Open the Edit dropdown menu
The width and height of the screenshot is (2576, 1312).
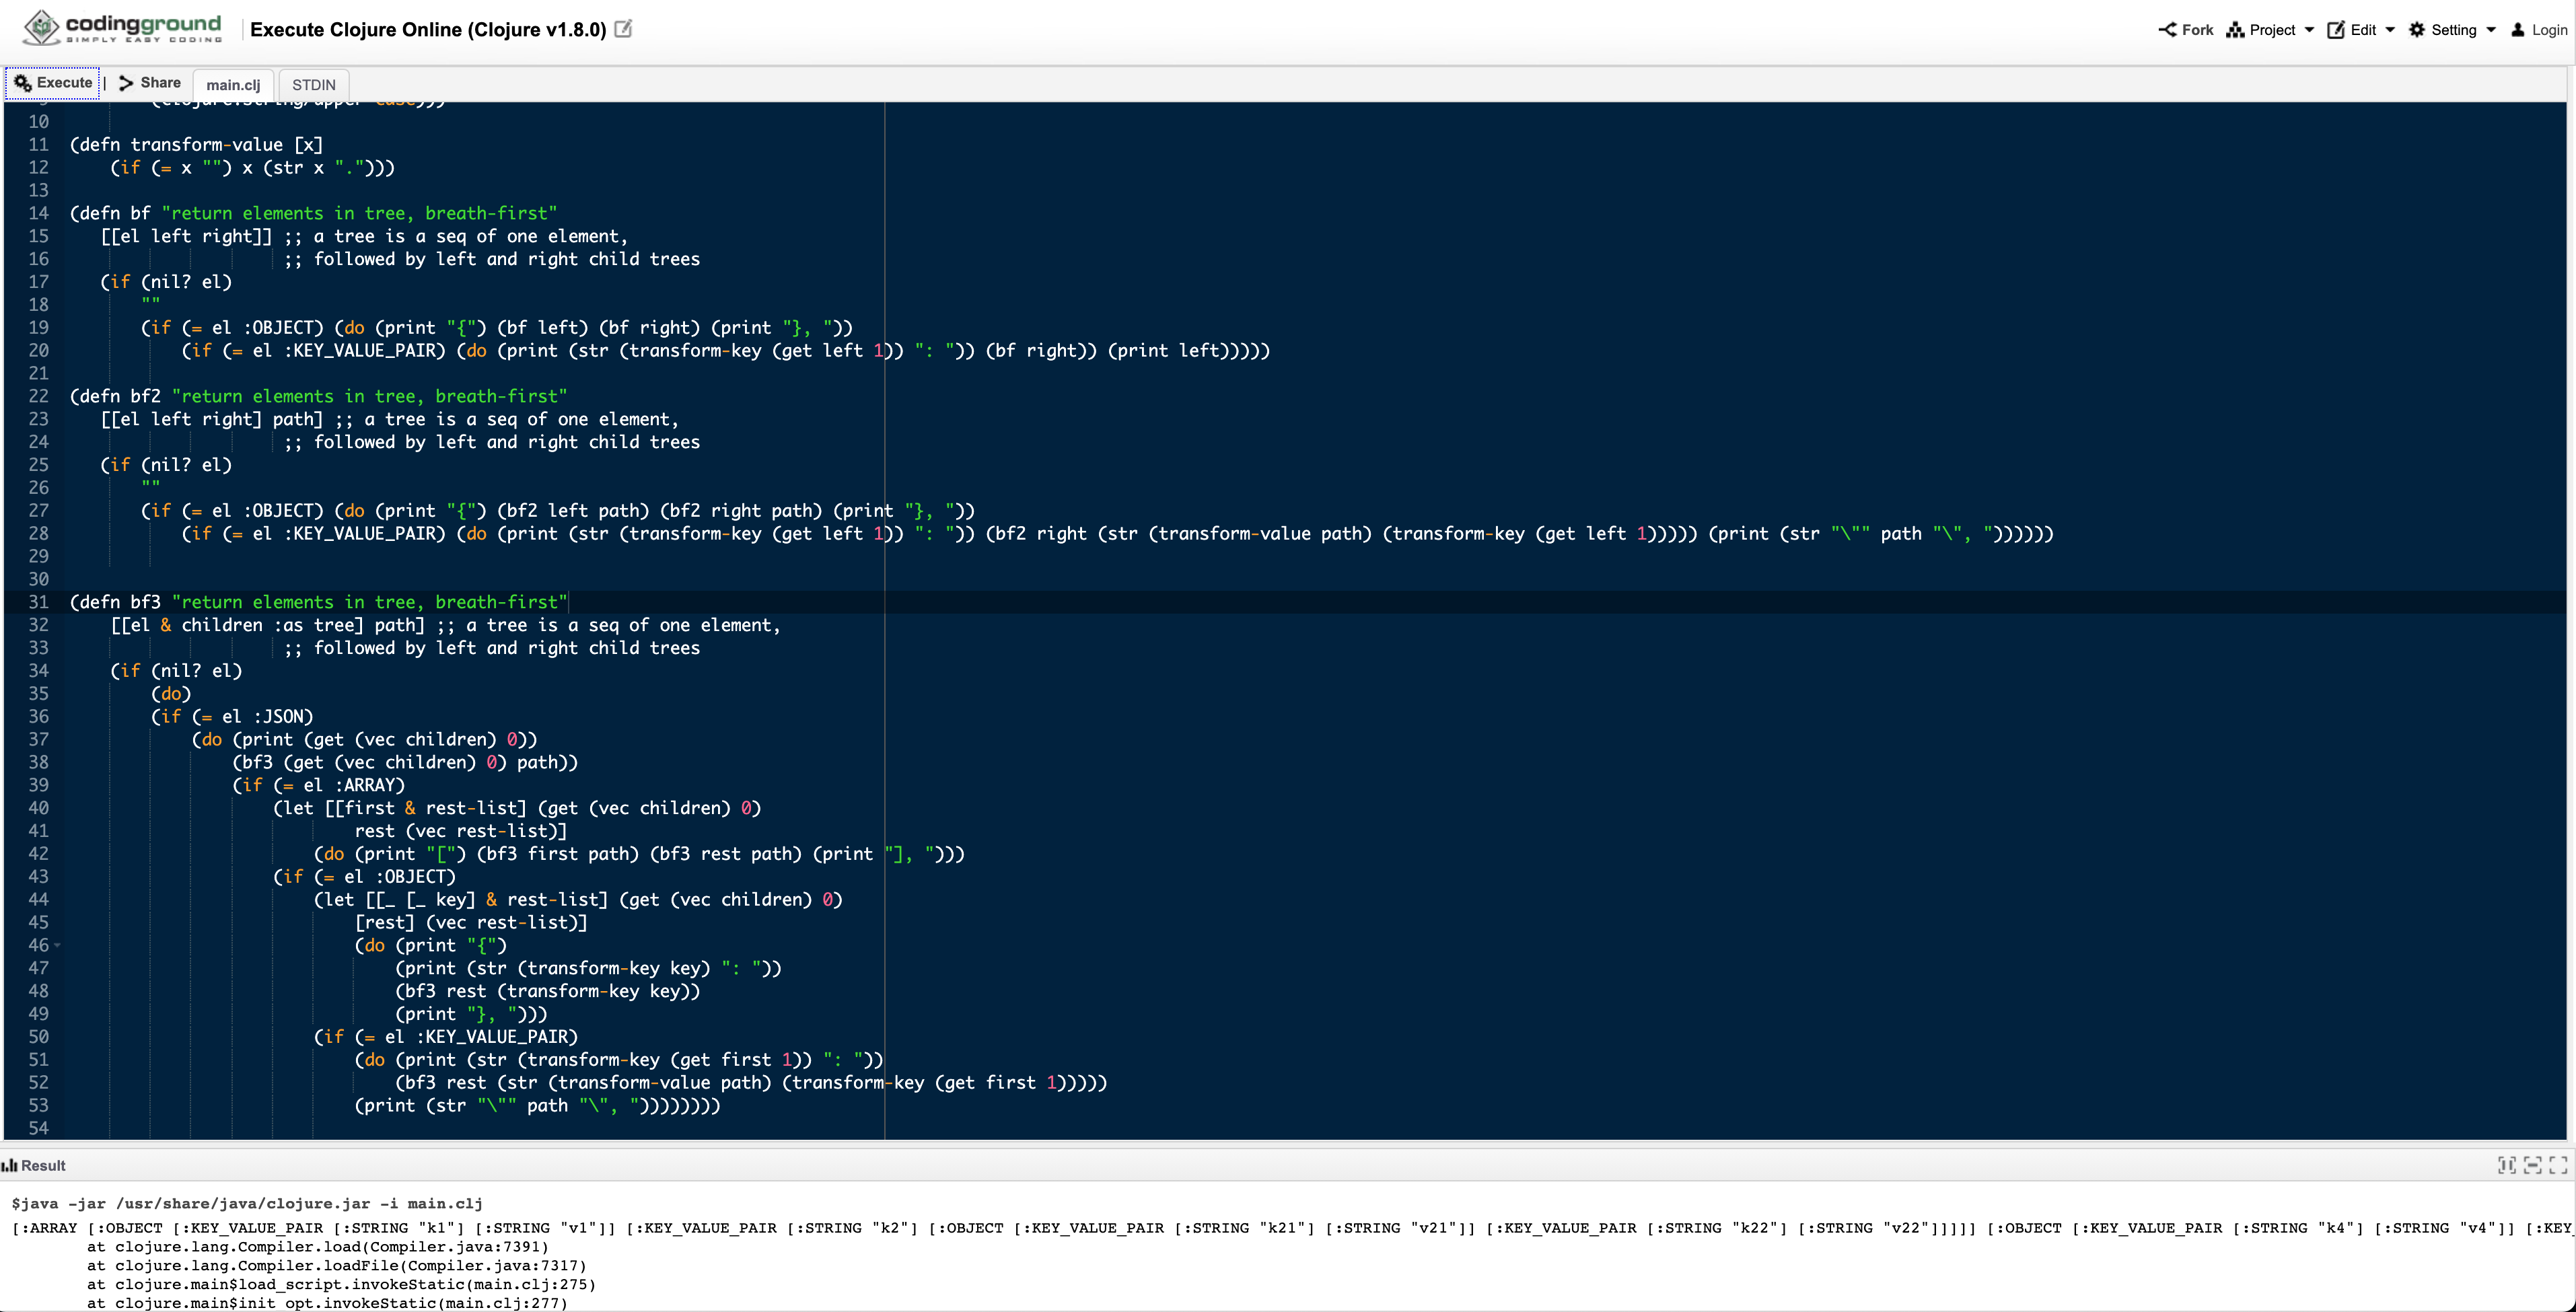[2362, 30]
